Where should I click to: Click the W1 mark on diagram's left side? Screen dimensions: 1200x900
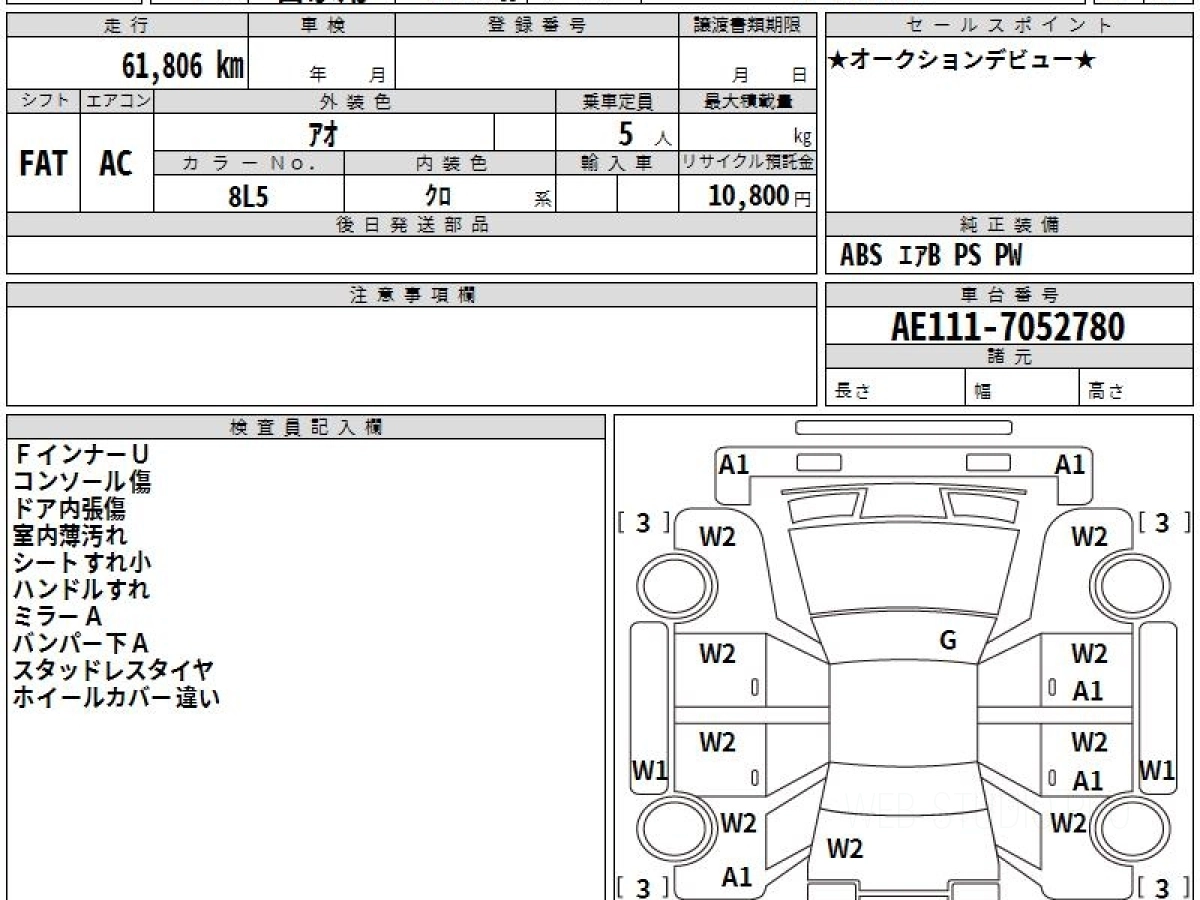coord(650,771)
